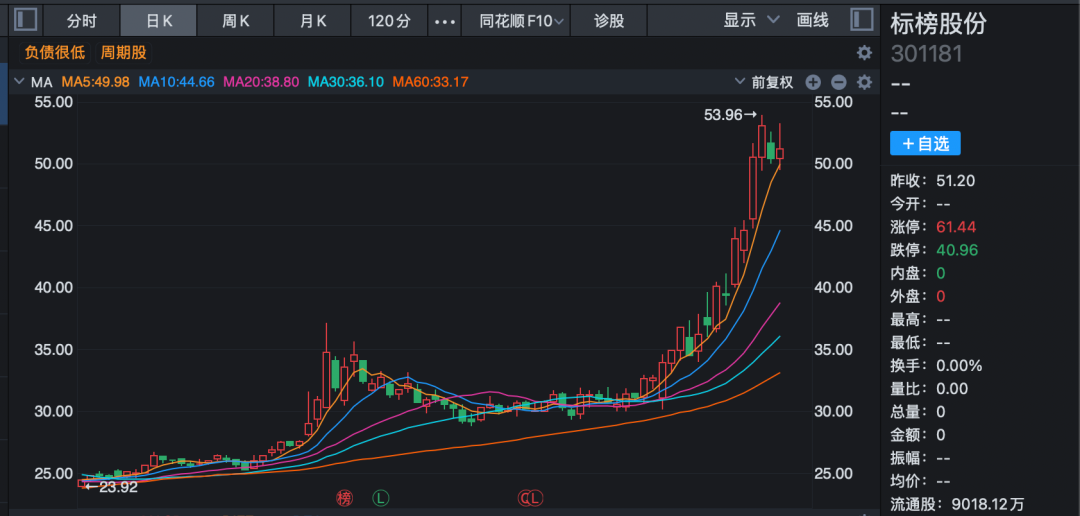This screenshot has width=1080, height=516.
Task: Open the 前复权 adjustment dropdown
Action: pos(765,82)
